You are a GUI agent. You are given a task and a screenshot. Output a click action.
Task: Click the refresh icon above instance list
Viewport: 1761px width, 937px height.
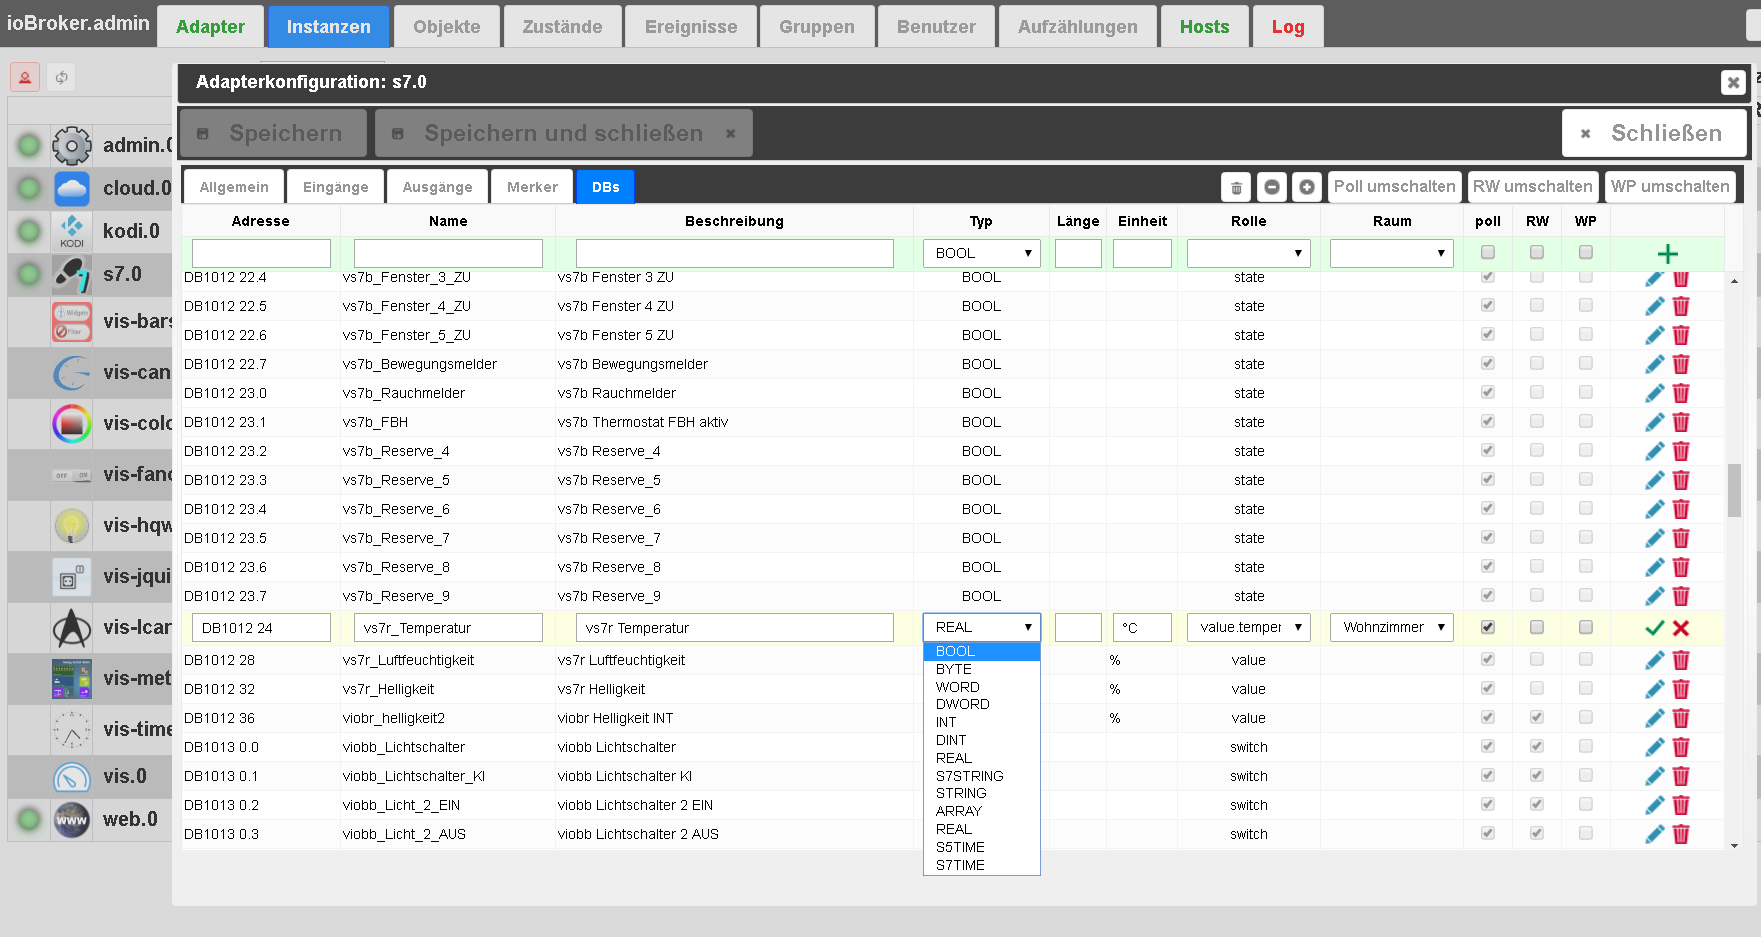tap(62, 77)
